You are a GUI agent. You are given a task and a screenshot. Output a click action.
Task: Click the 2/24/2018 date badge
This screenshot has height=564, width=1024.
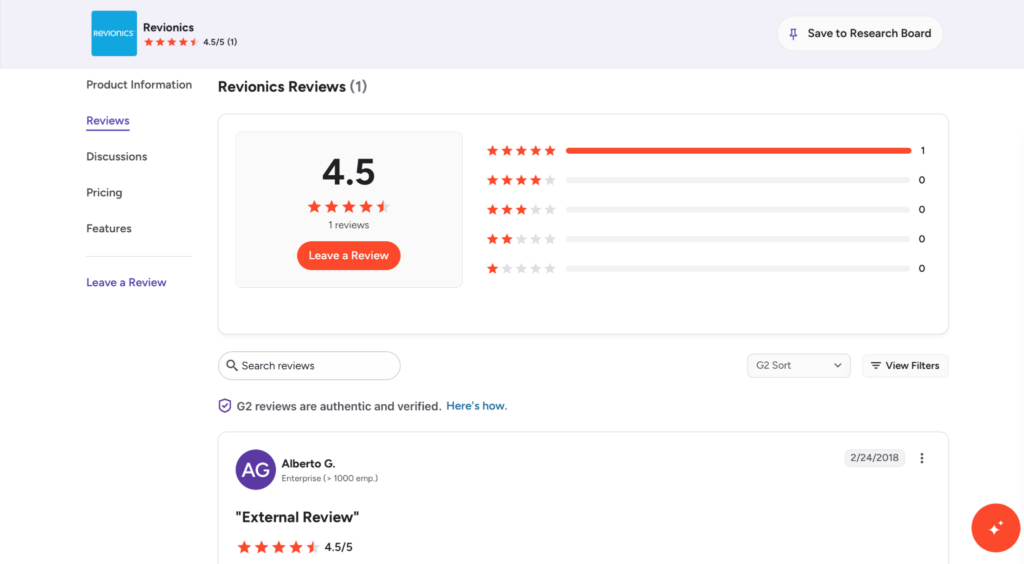coord(874,458)
